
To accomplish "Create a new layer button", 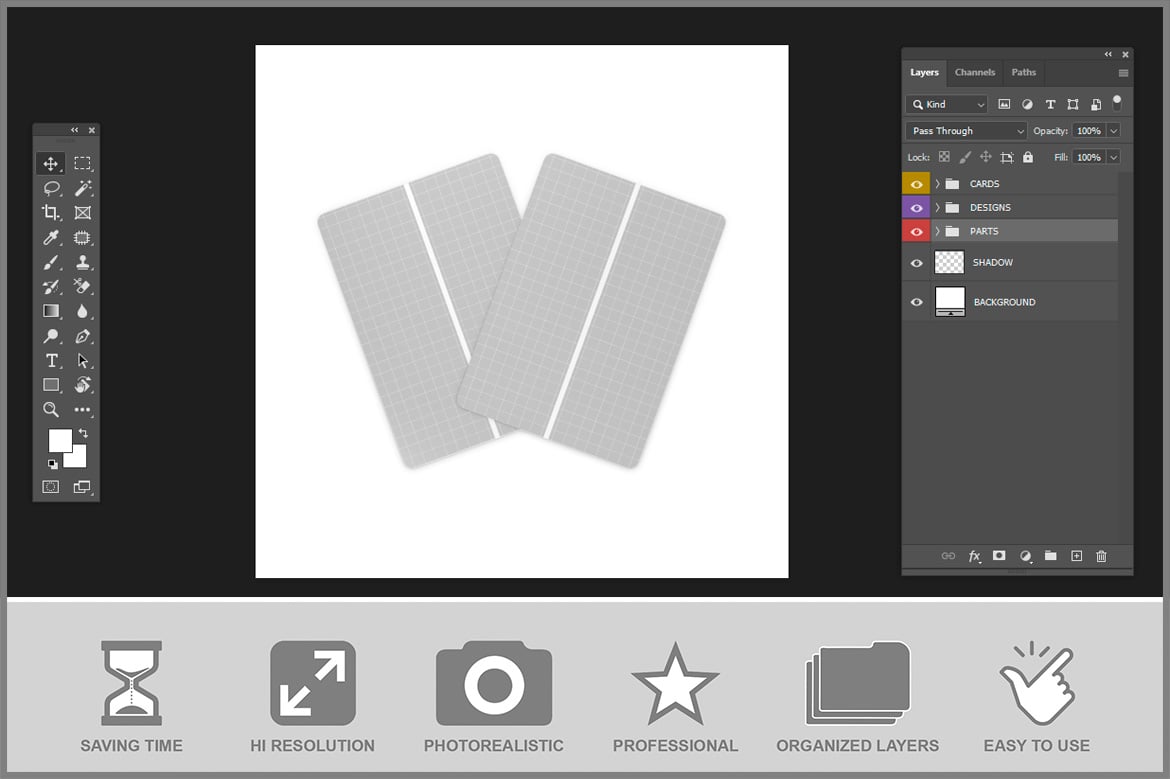I will pyautogui.click(x=1076, y=556).
